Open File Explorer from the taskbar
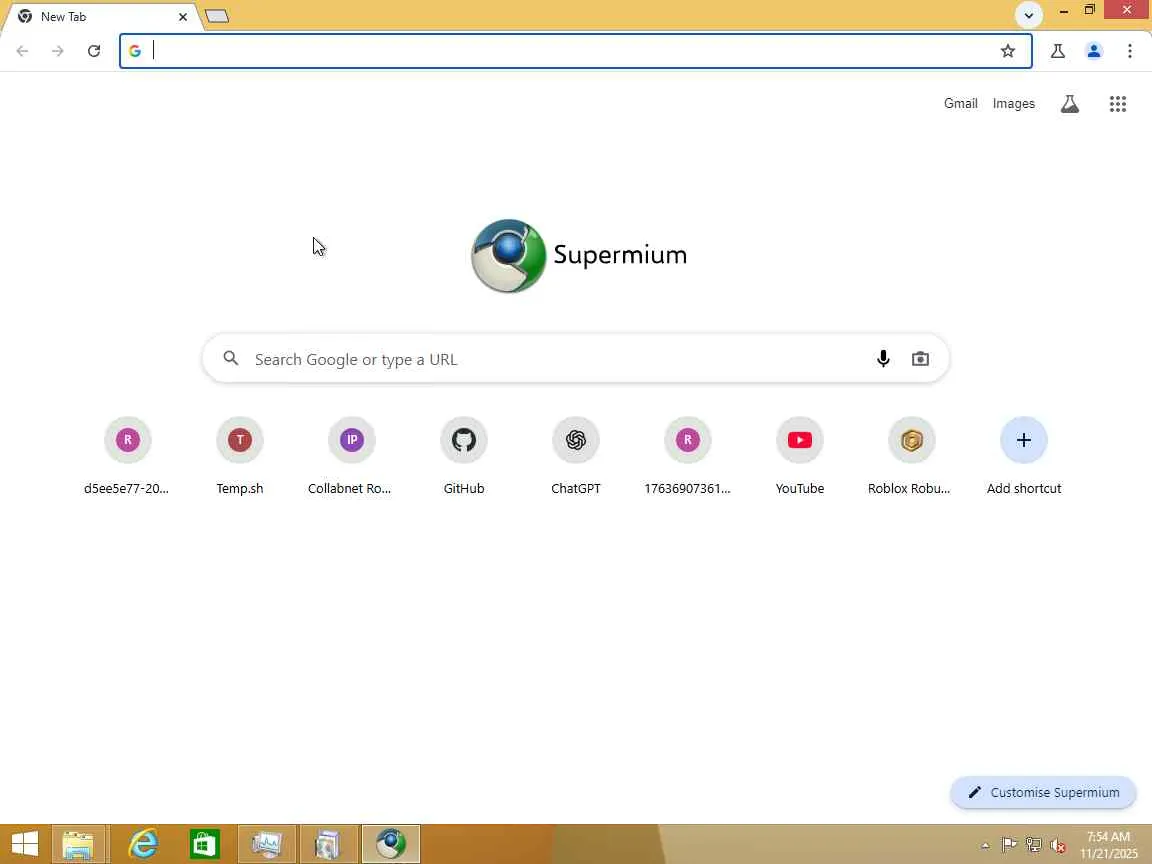Viewport: 1152px width, 864px height. [79, 844]
